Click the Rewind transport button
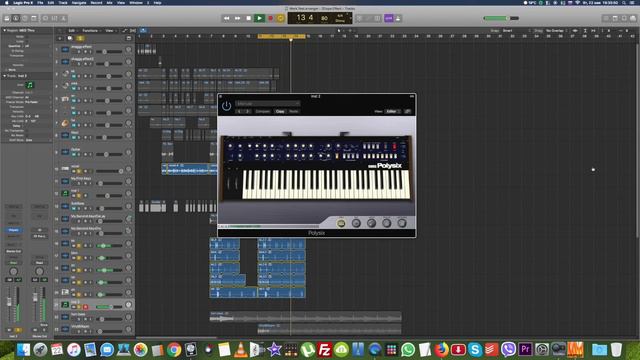 tap(227, 18)
